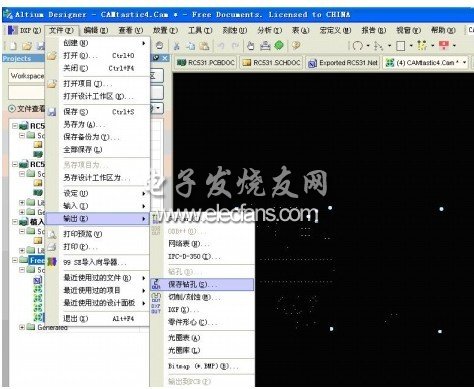Image resolution: width=474 pixels, height=389 pixels.
Task: Click the help question mark icon
Action: (x=296, y=46)
